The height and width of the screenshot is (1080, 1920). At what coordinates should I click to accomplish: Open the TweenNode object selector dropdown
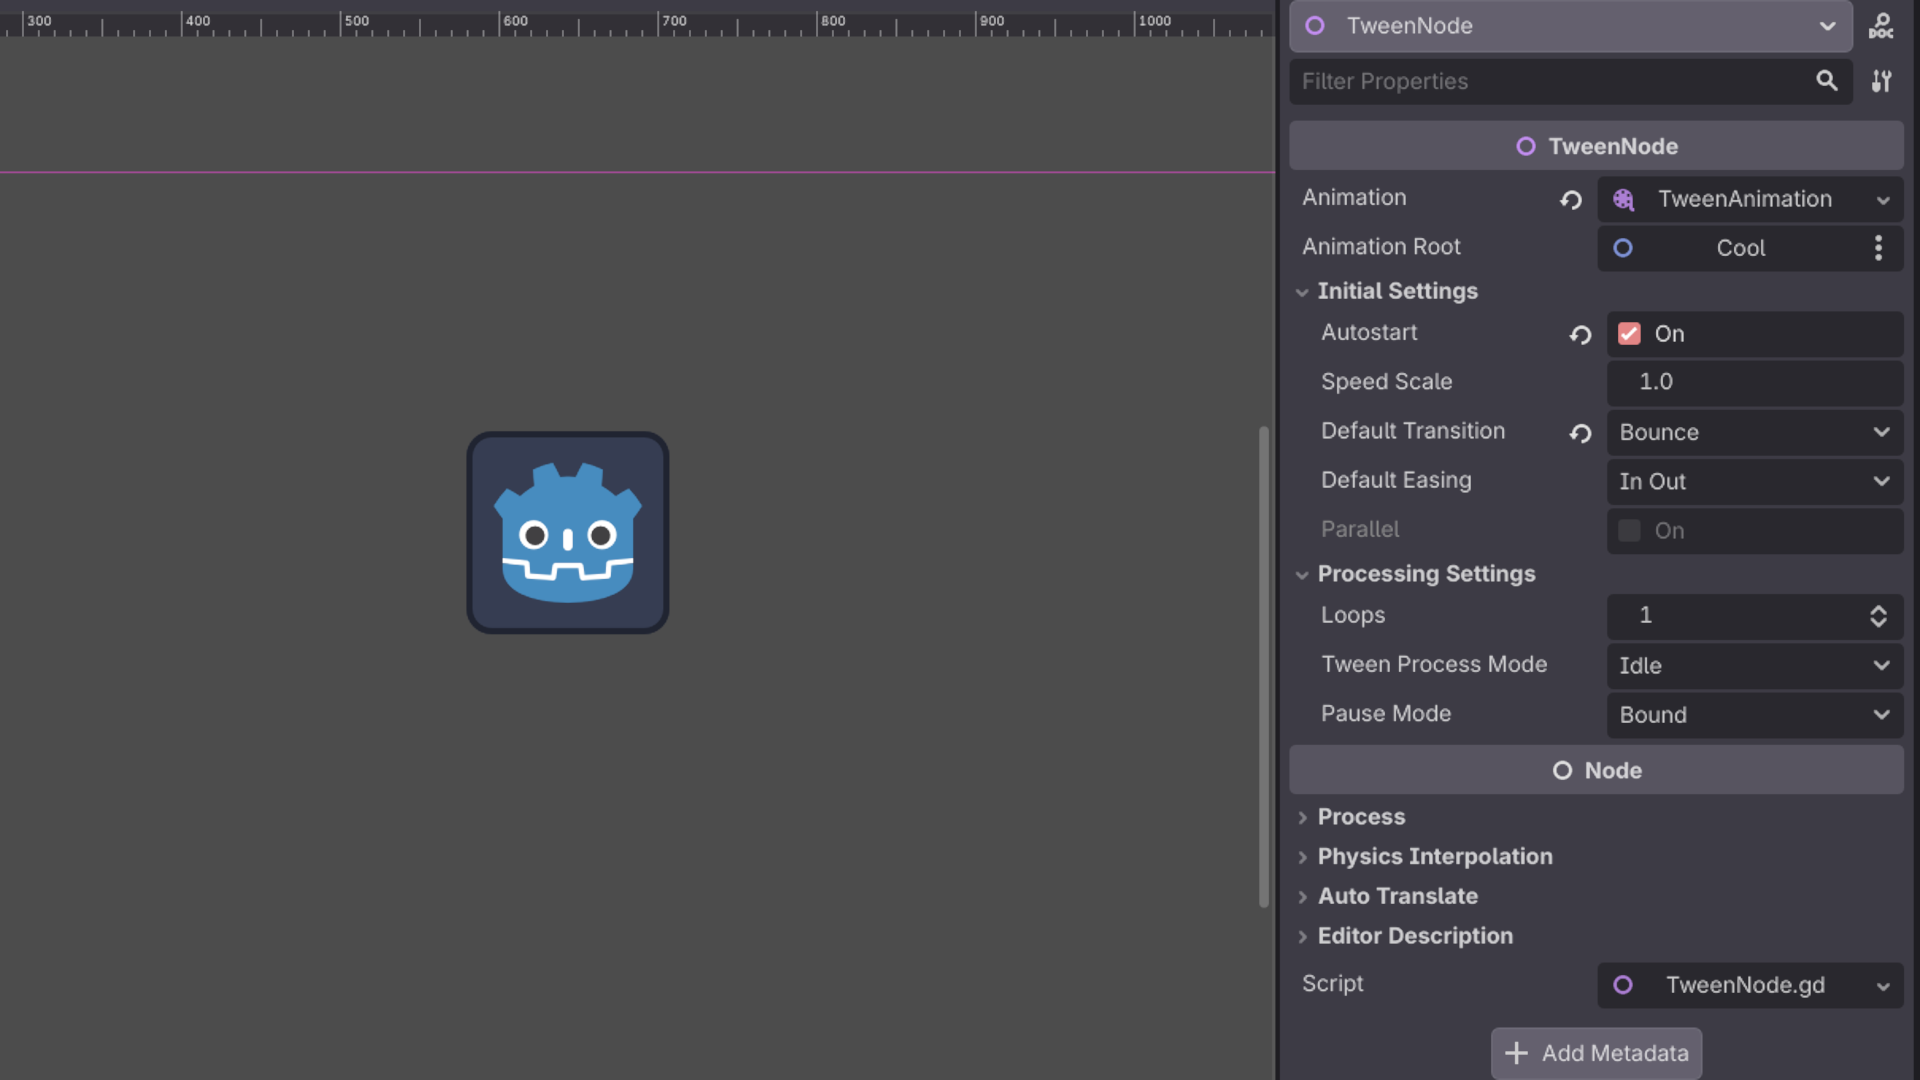click(x=1570, y=26)
